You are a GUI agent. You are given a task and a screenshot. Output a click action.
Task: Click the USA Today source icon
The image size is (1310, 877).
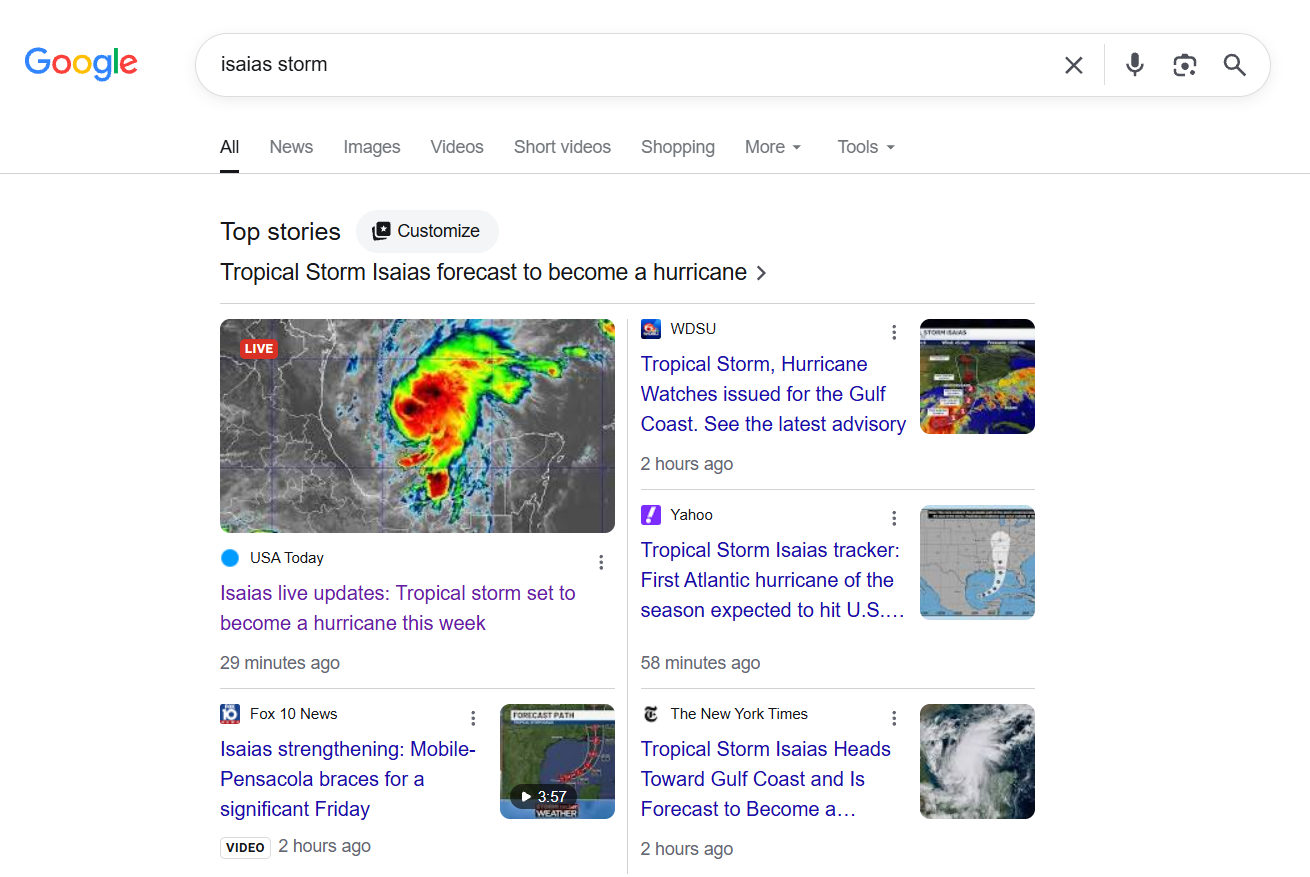coord(230,558)
